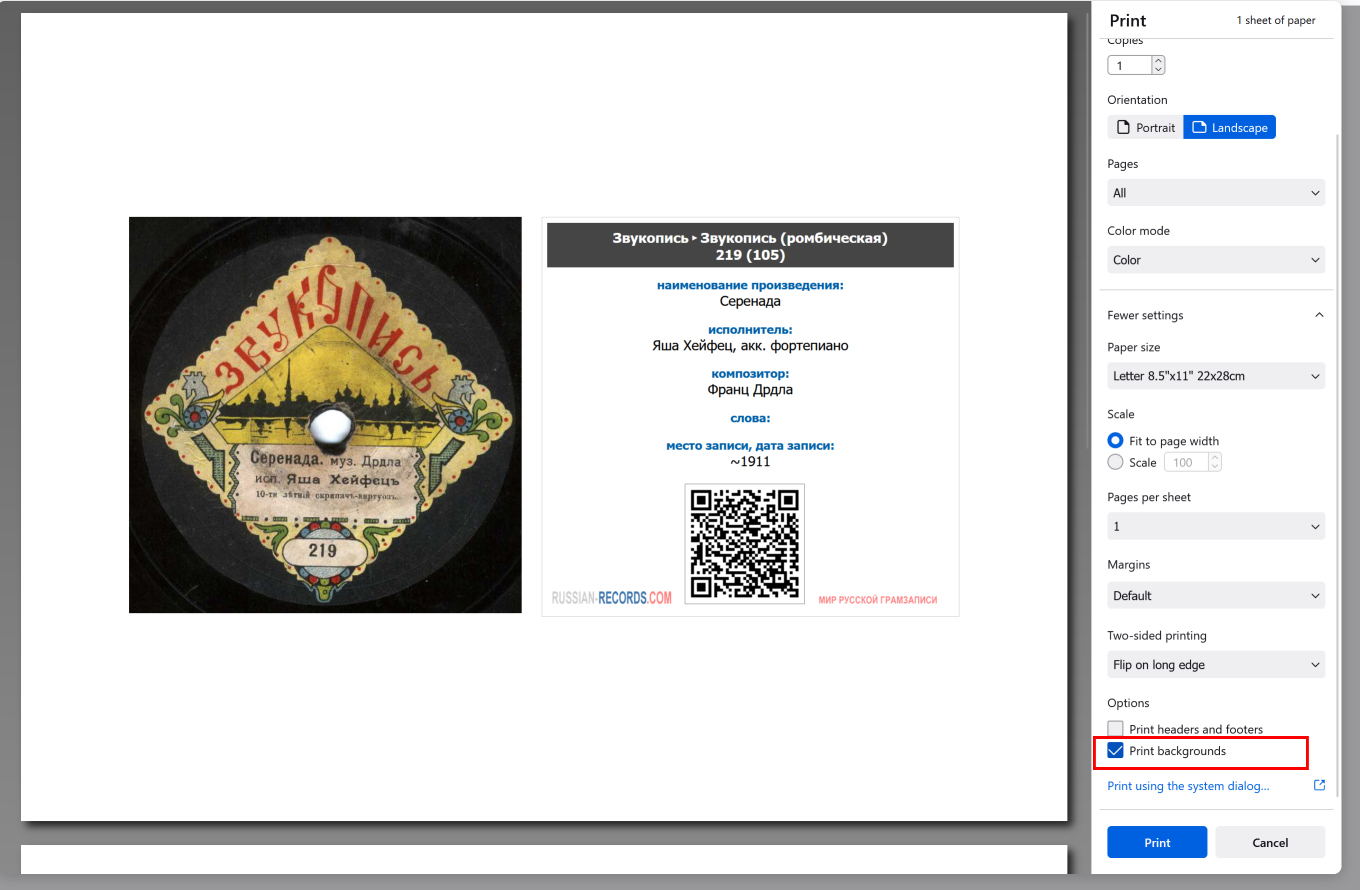This screenshot has height=890, width=1360.
Task: Select Landscape orientation
Action: click(x=1229, y=128)
